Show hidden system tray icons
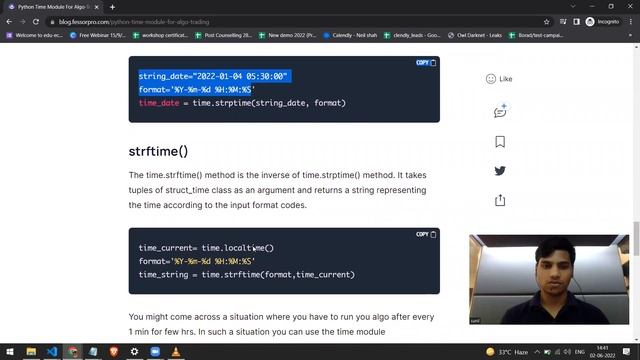This screenshot has width=640, height=360. pyautogui.click(x=537, y=352)
